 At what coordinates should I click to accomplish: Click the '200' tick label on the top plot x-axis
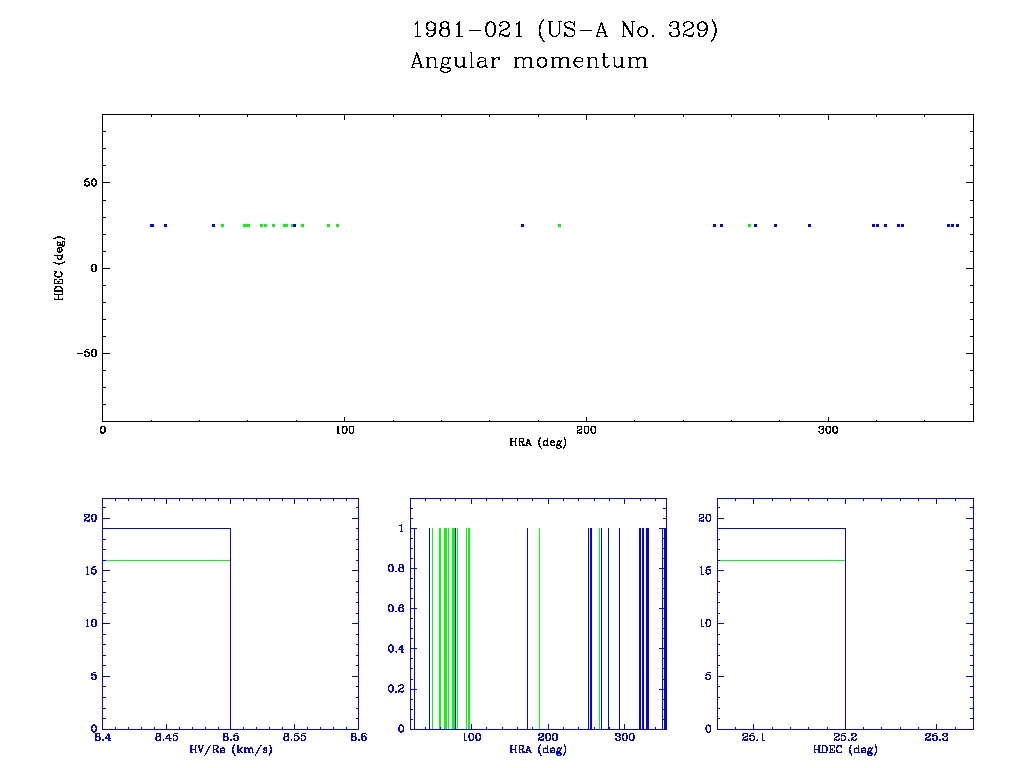click(586, 430)
